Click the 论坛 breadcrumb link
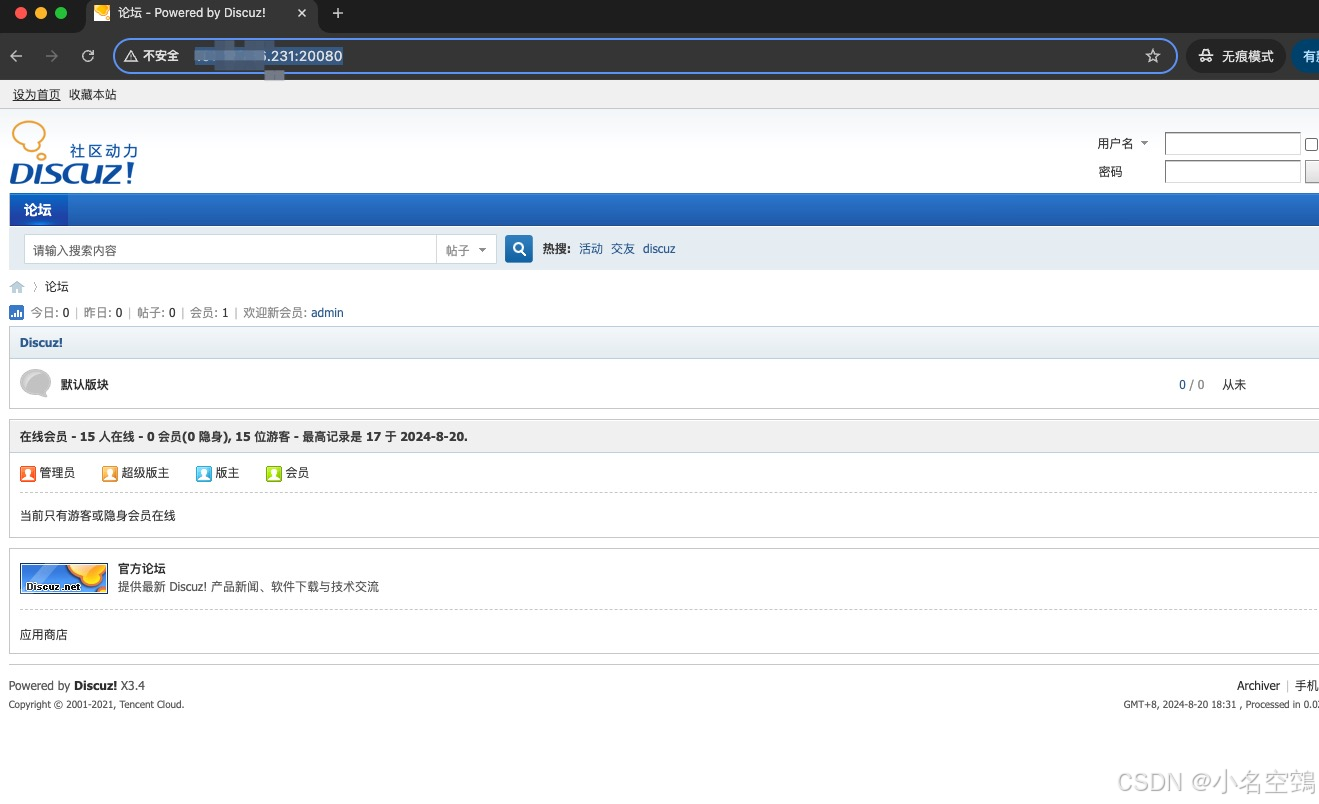The height and width of the screenshot is (804, 1319). 57,287
